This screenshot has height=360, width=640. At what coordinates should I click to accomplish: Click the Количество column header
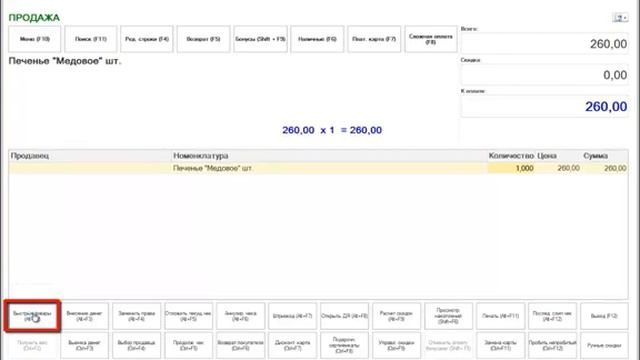pos(511,156)
